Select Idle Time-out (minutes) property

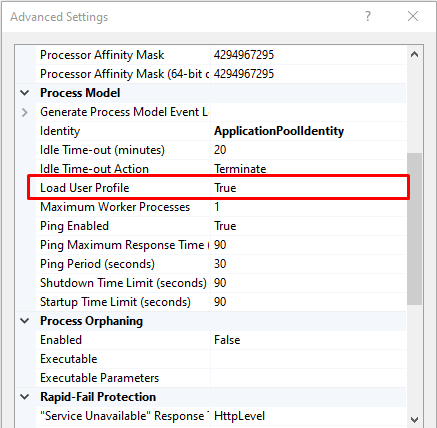(x=102, y=150)
